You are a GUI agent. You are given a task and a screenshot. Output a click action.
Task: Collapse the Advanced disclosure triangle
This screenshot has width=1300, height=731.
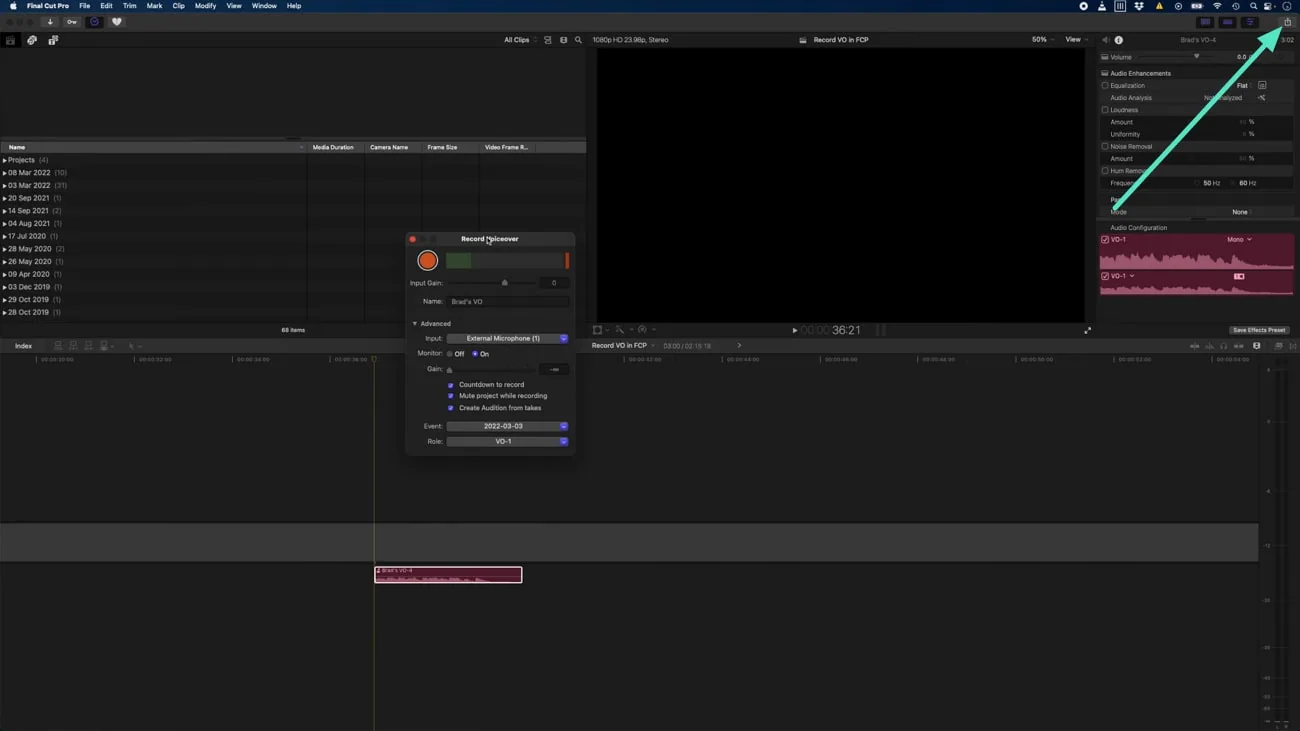[415, 324]
